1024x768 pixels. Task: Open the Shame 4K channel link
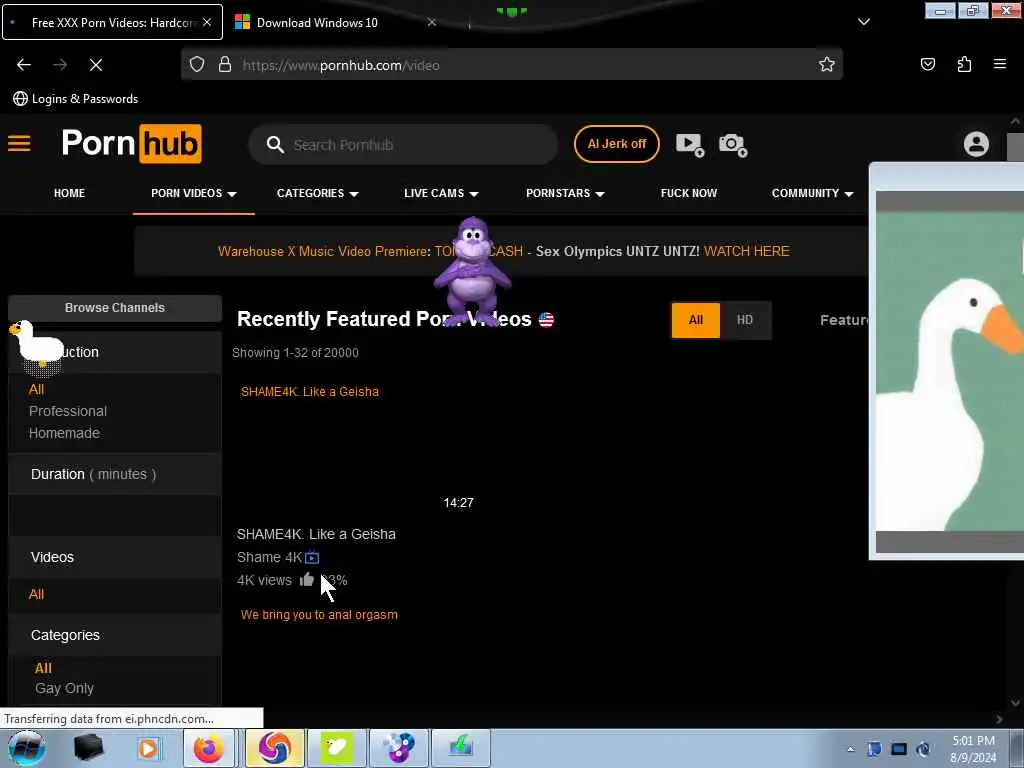click(x=269, y=557)
